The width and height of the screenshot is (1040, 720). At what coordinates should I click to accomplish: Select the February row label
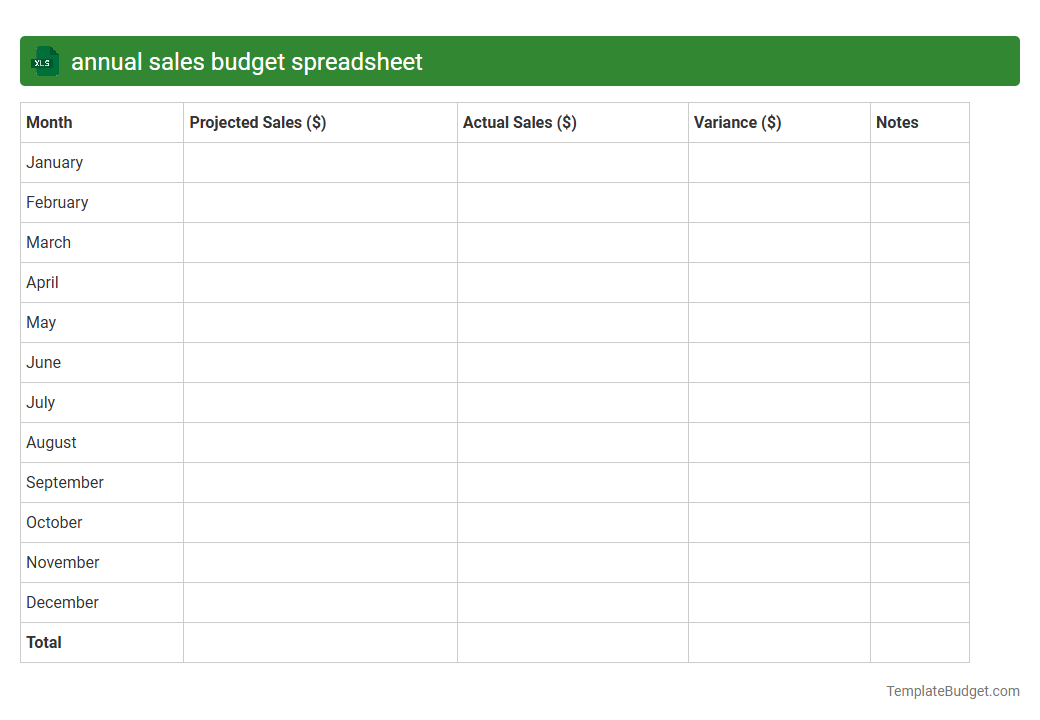click(57, 202)
